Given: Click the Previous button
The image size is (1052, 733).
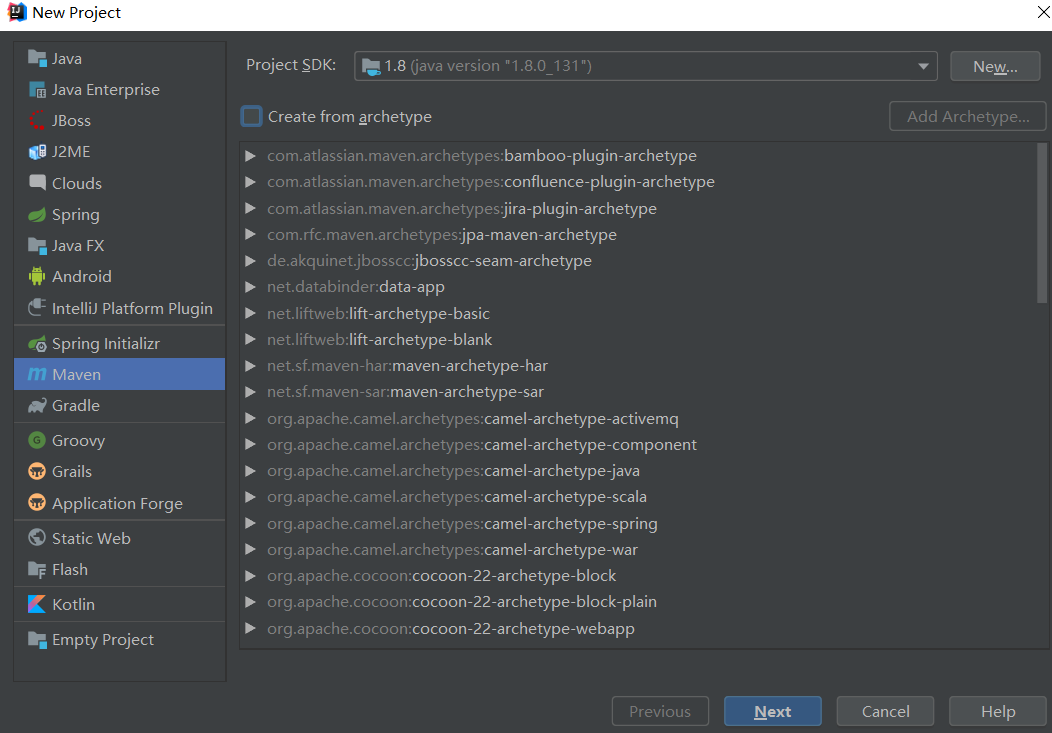Looking at the screenshot, I should coord(660,711).
